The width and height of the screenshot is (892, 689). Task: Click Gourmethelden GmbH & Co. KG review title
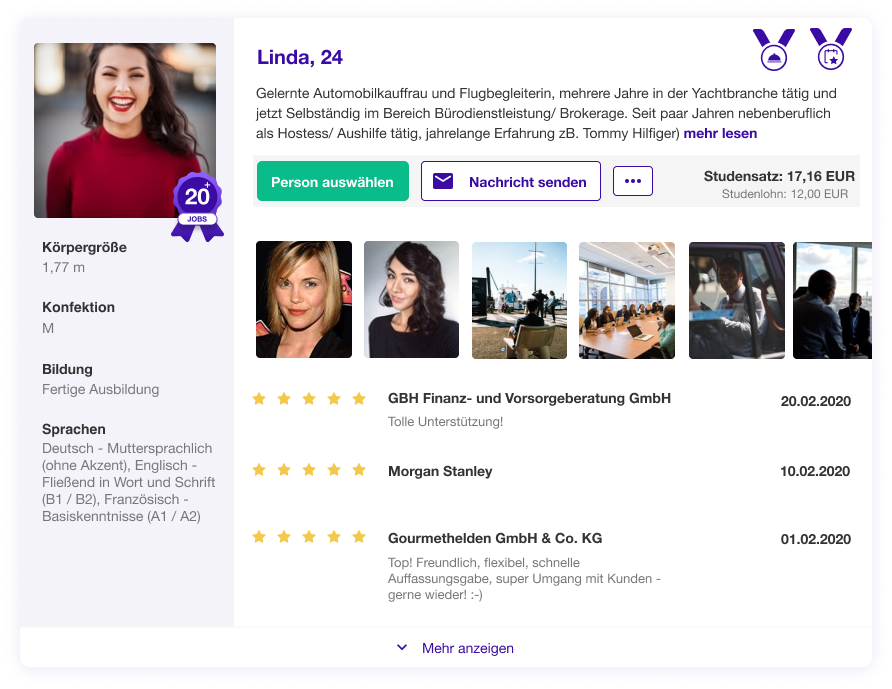coord(495,538)
